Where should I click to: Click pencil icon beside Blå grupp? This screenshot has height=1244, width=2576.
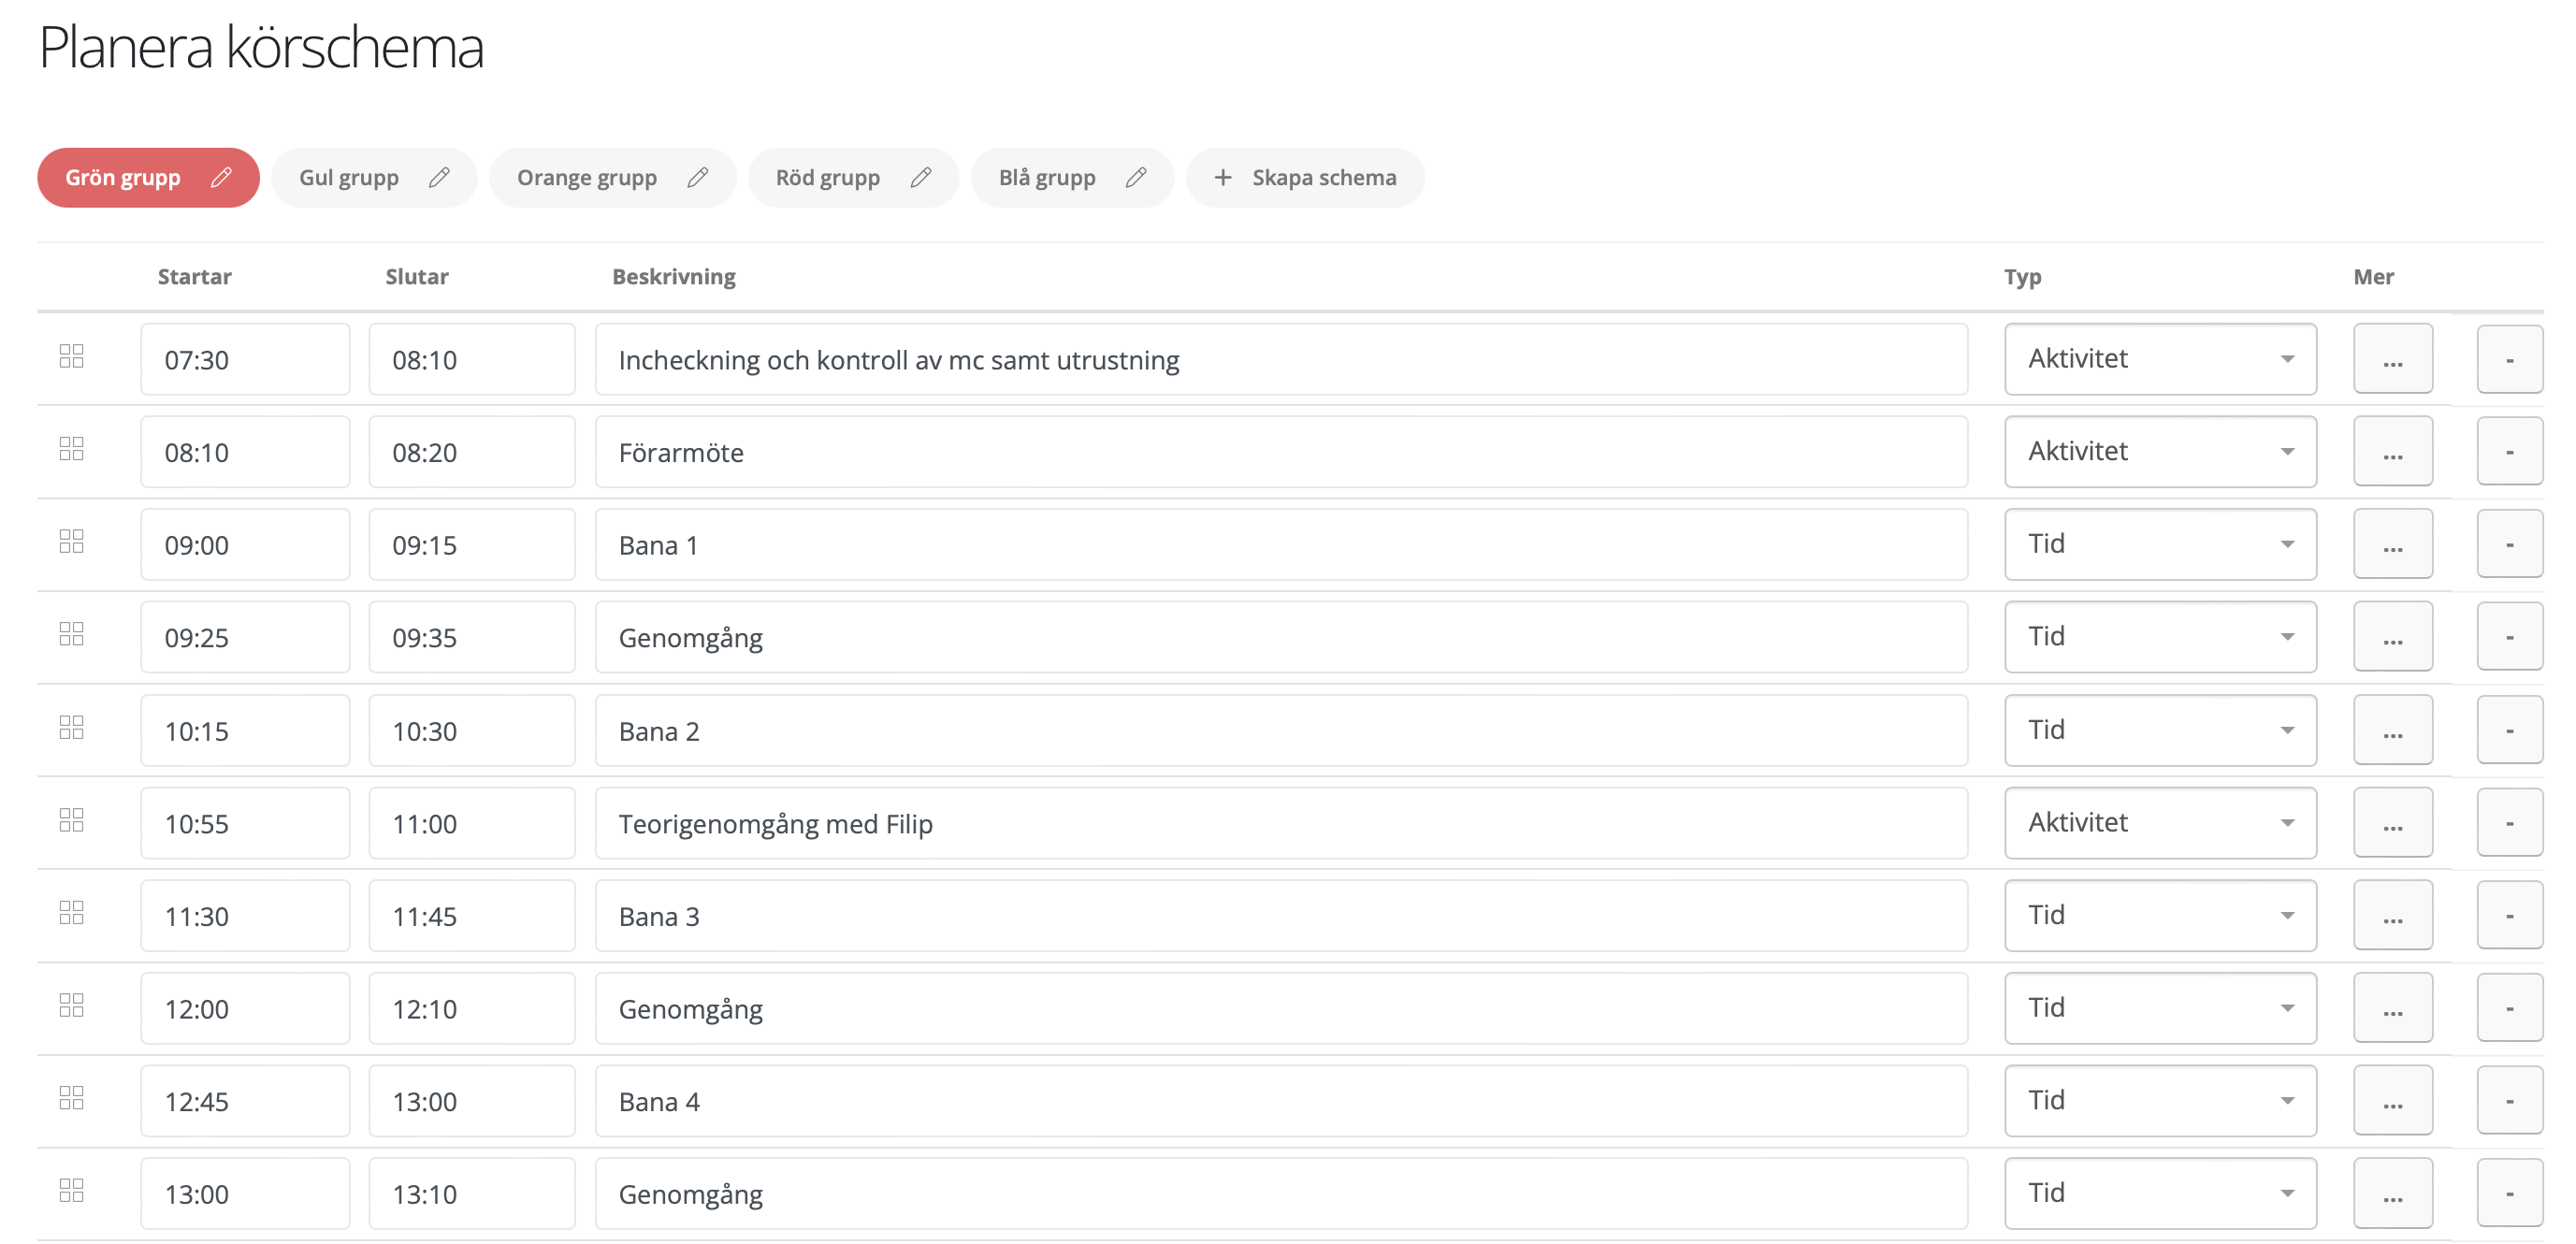(x=1136, y=177)
